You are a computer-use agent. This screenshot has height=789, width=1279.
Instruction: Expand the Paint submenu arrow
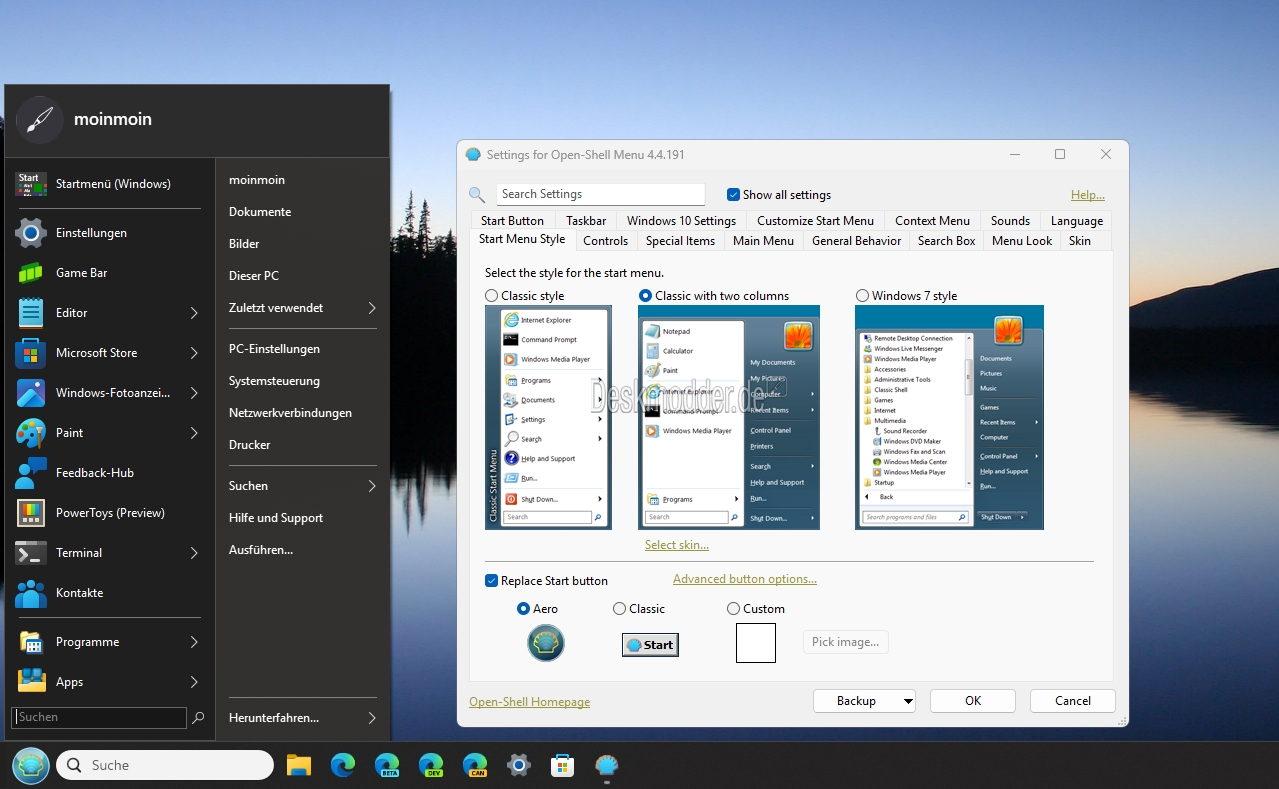tap(194, 433)
